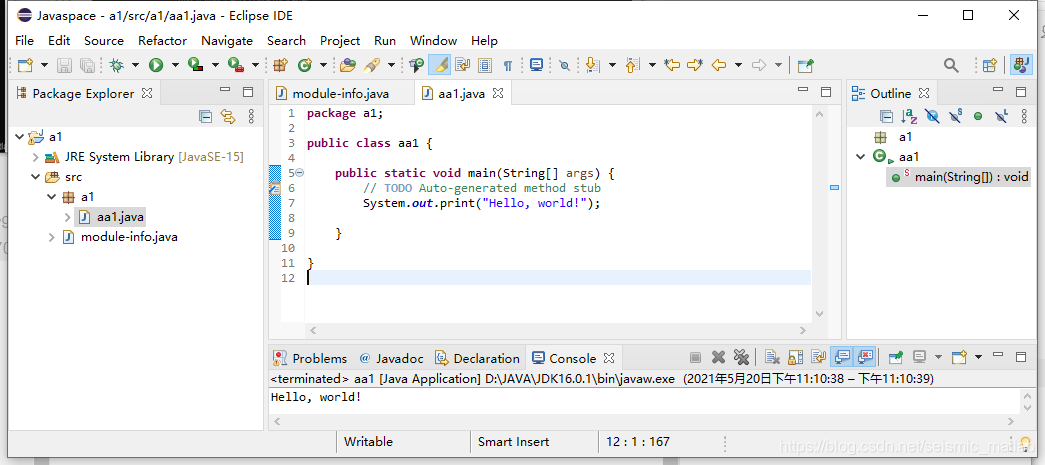The height and width of the screenshot is (465, 1045).
Task: Open the Back history dropdown arrow
Action: (738, 65)
